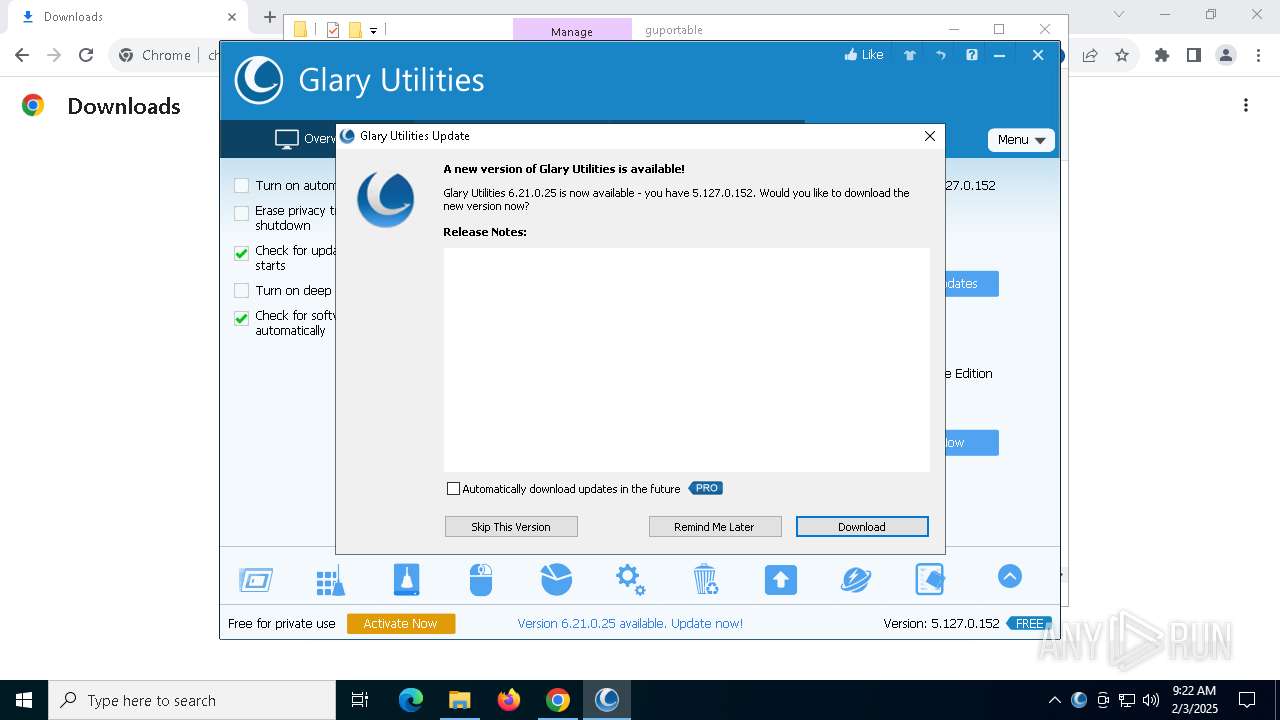Launch the browser assistant planet icon
The height and width of the screenshot is (720, 1280).
click(x=856, y=579)
